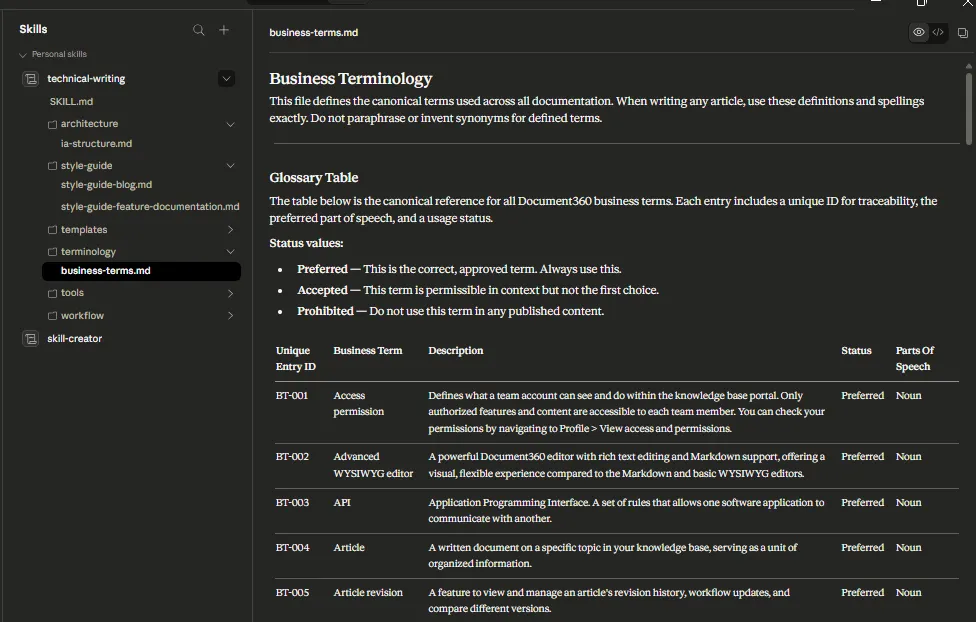Click the document vertical scrollbar thumb

(x=969, y=105)
